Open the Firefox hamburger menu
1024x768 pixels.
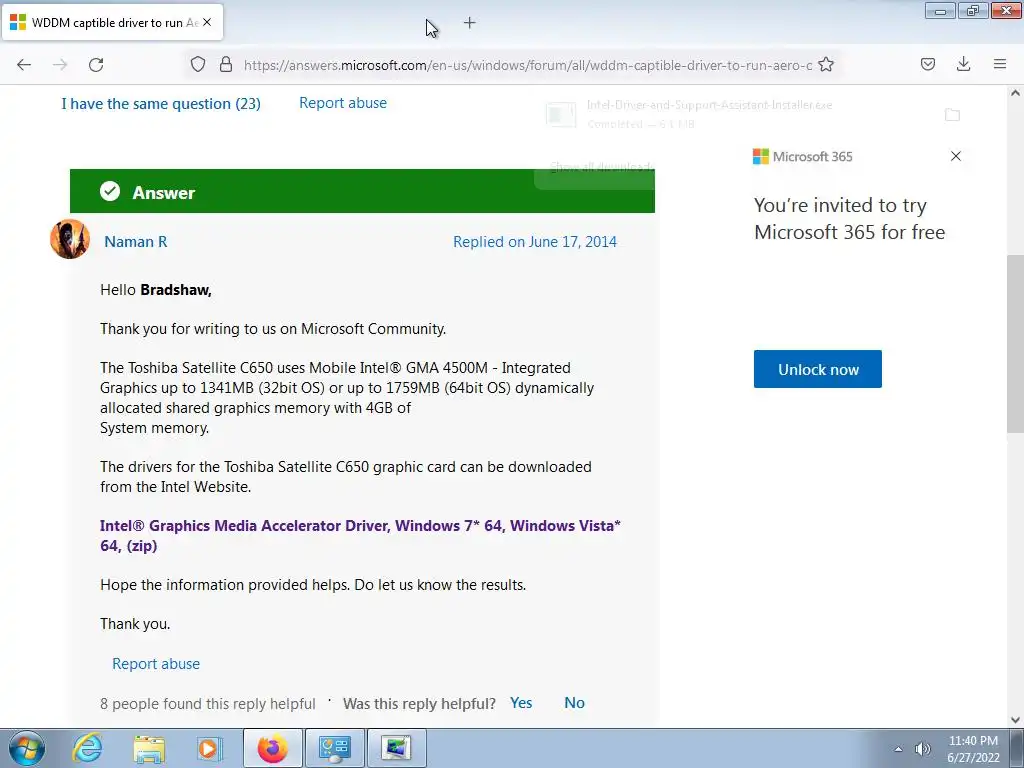click(1000, 64)
